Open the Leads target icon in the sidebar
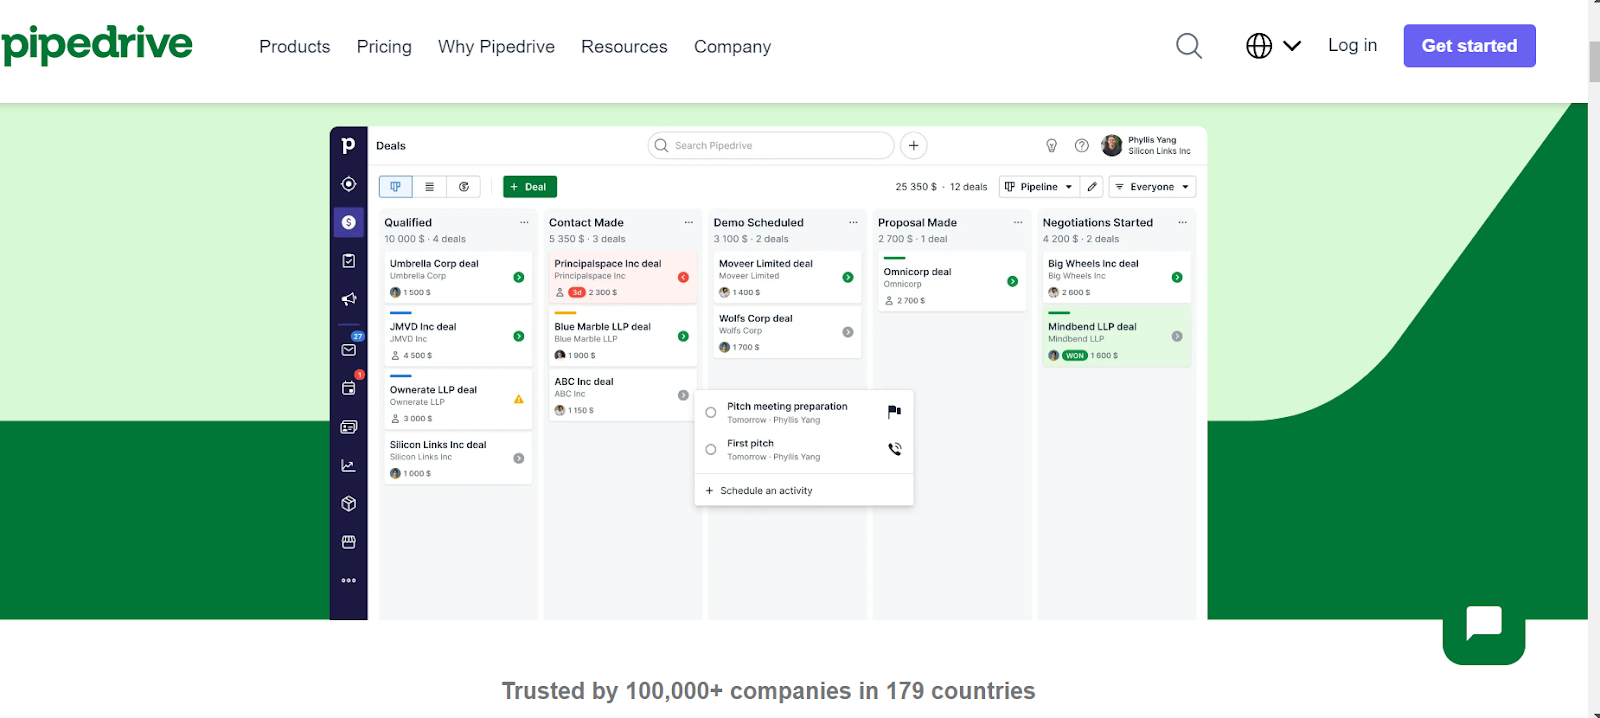 click(x=348, y=184)
